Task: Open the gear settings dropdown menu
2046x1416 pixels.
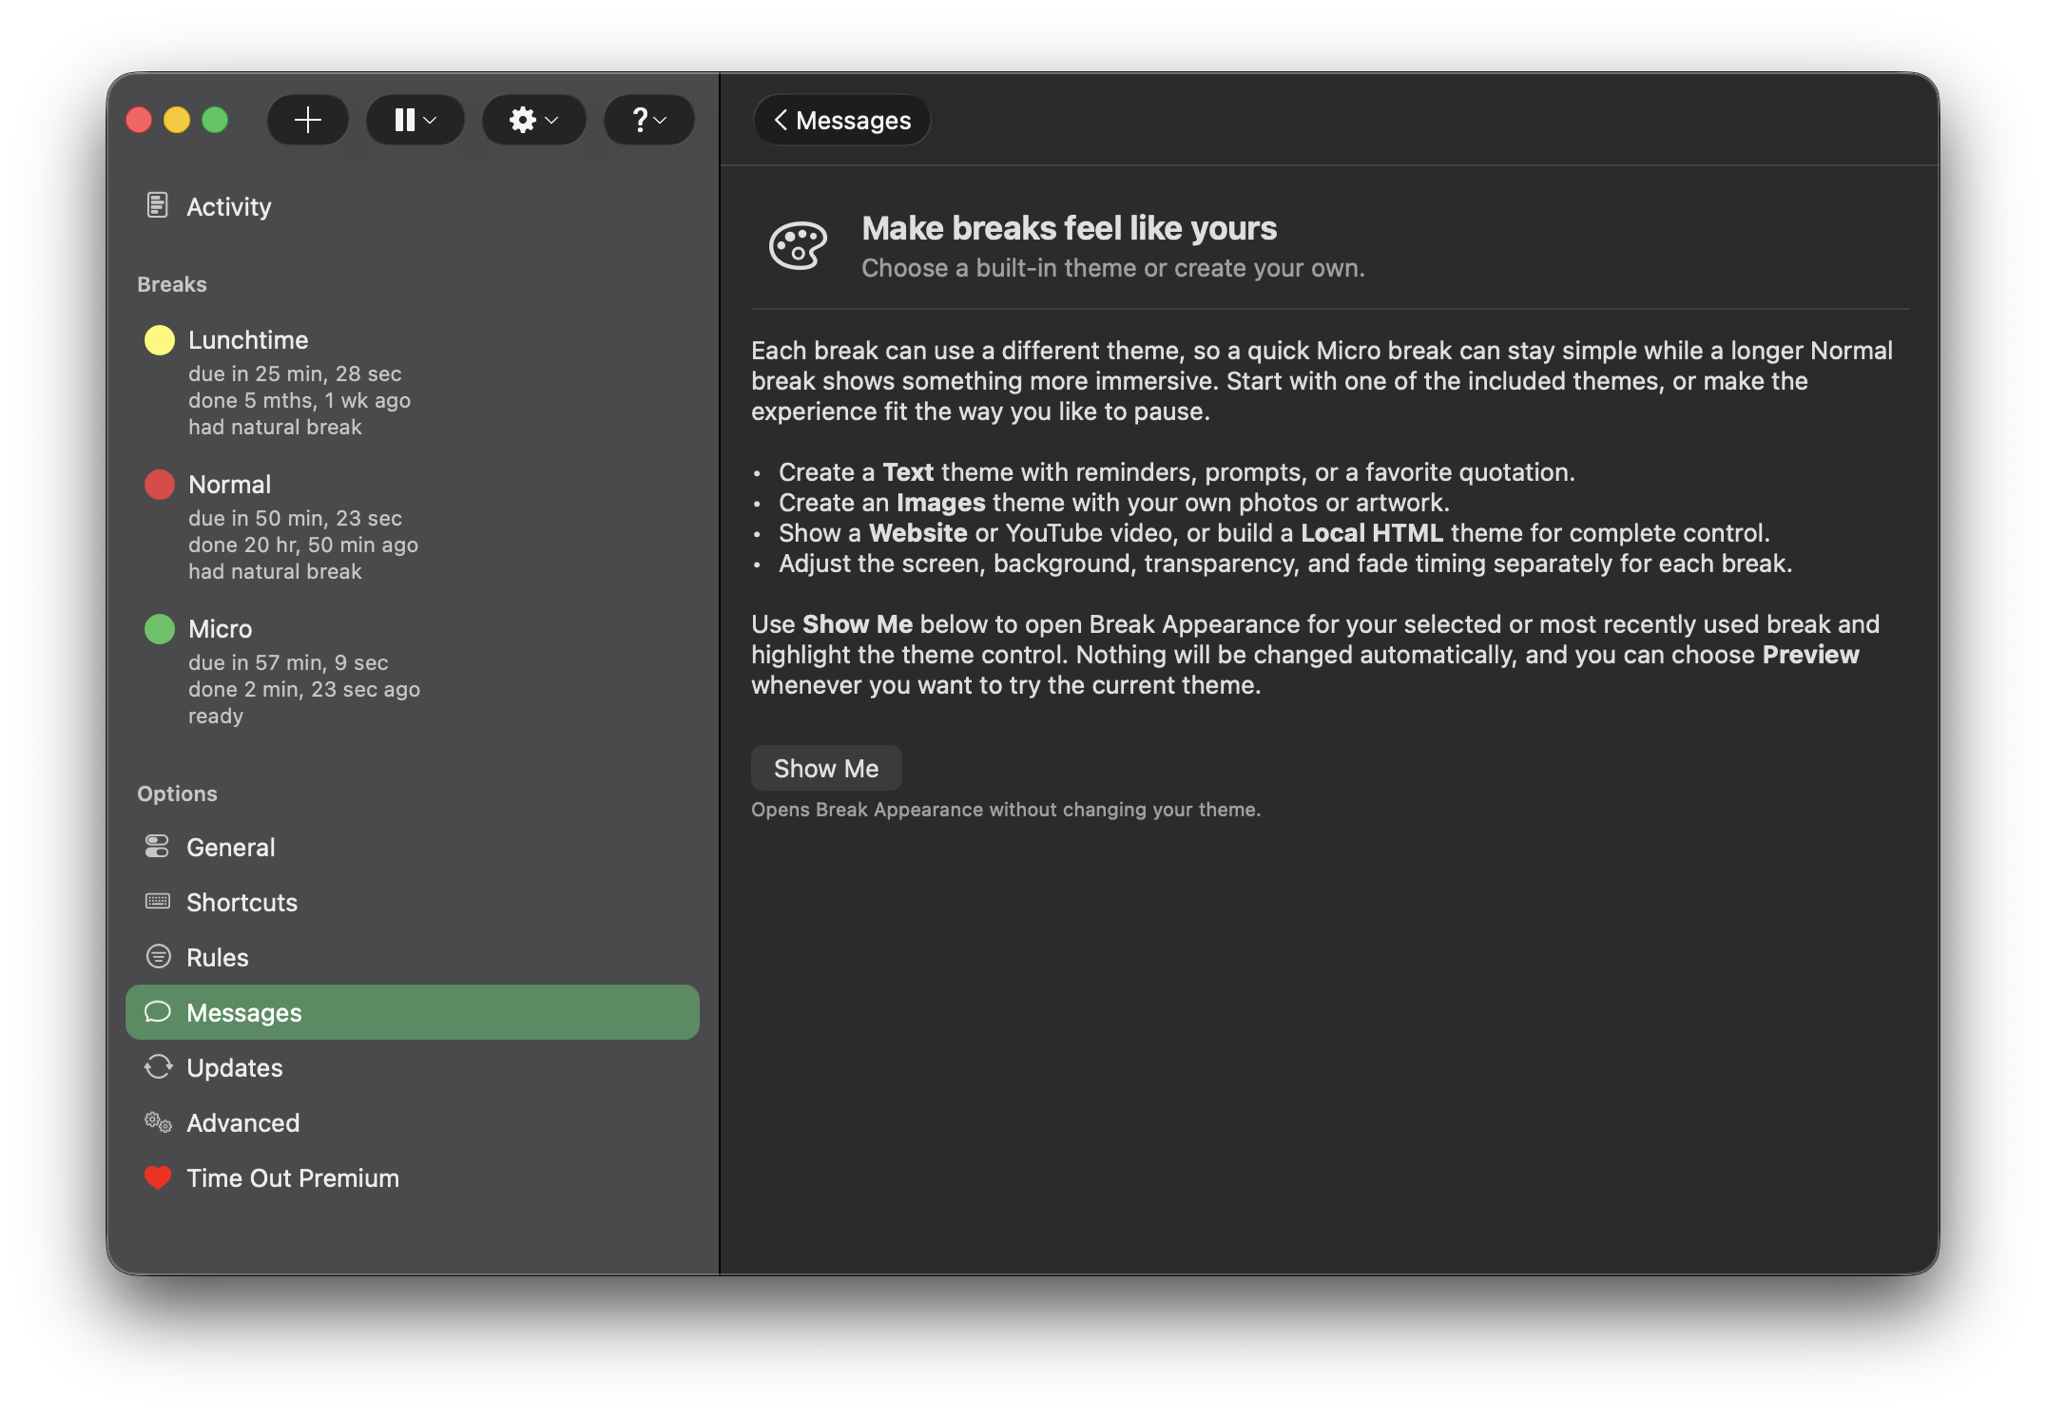Action: 533,120
